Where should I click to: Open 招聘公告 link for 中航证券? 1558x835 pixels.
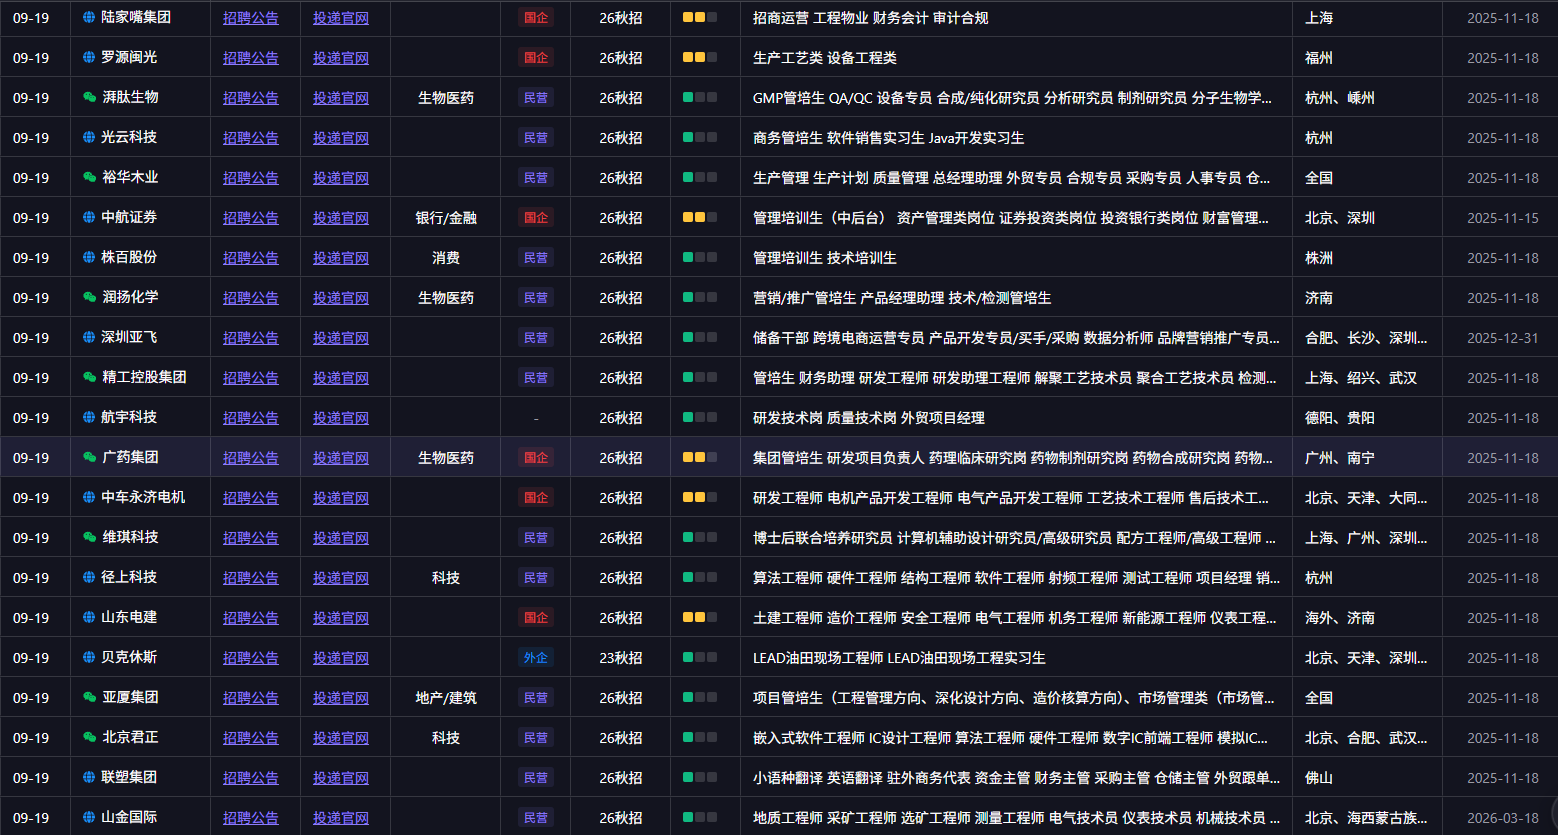pyautogui.click(x=251, y=218)
